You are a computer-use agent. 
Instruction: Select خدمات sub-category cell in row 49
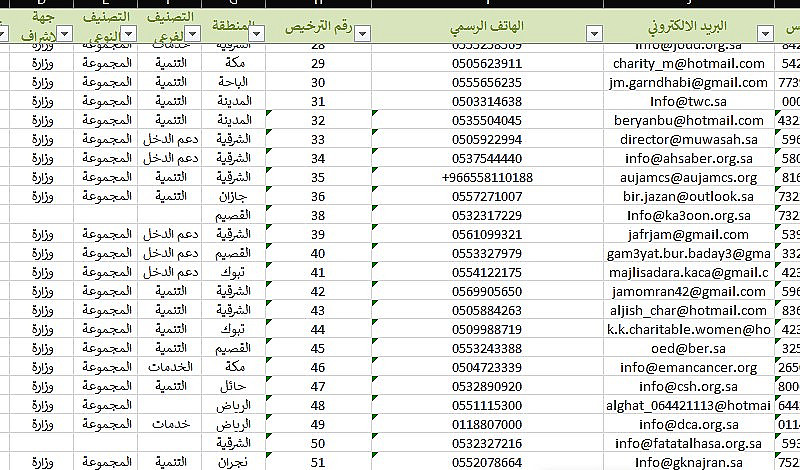pos(170,424)
